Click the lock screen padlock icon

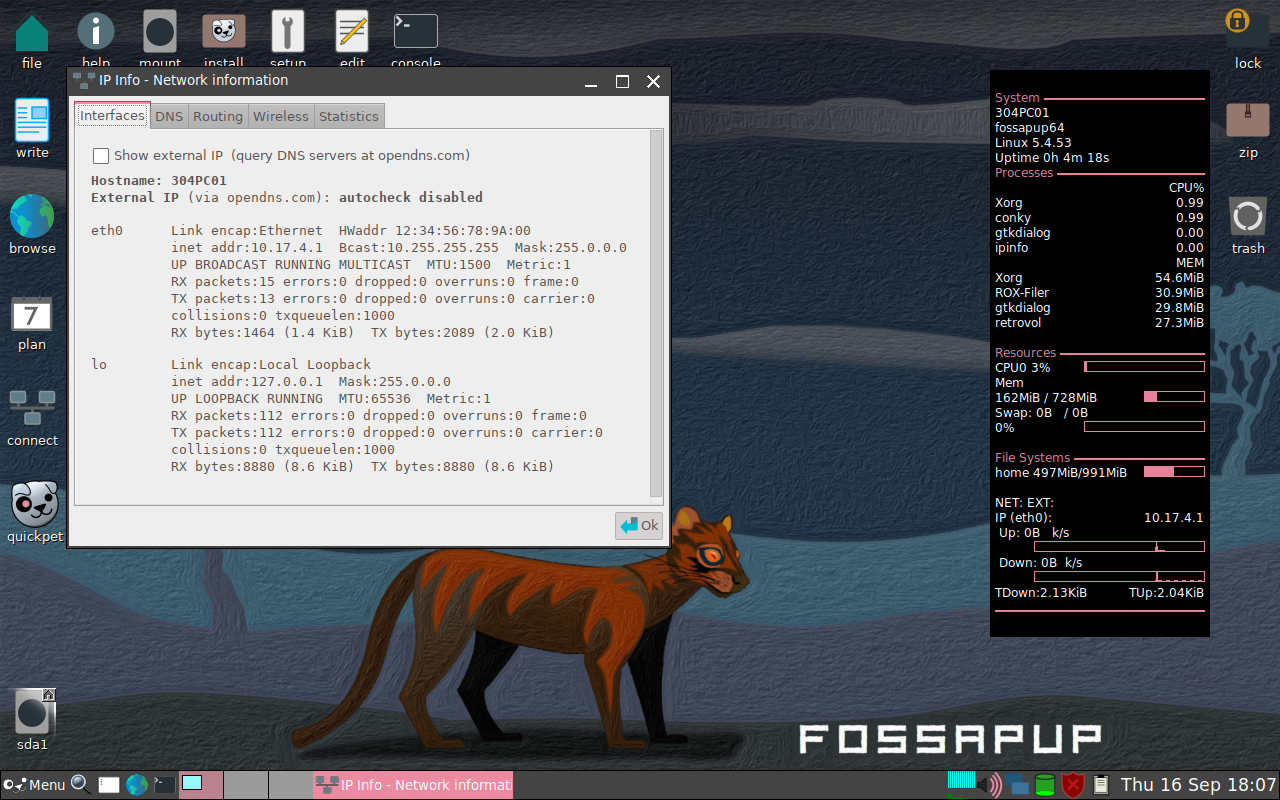tap(1240, 24)
